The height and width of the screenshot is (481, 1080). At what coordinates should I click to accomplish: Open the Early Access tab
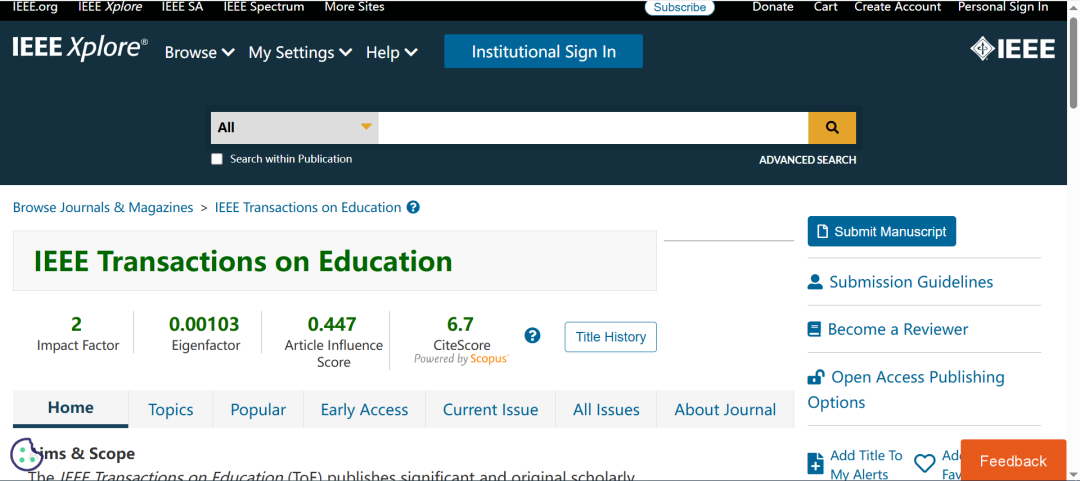[x=364, y=409]
